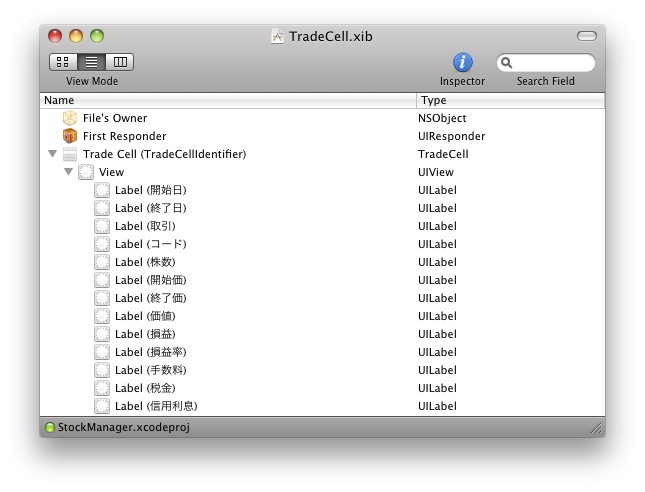Select text Label (開始価)
Image resolution: width=645 pixels, height=492 pixels.
(x=151, y=280)
